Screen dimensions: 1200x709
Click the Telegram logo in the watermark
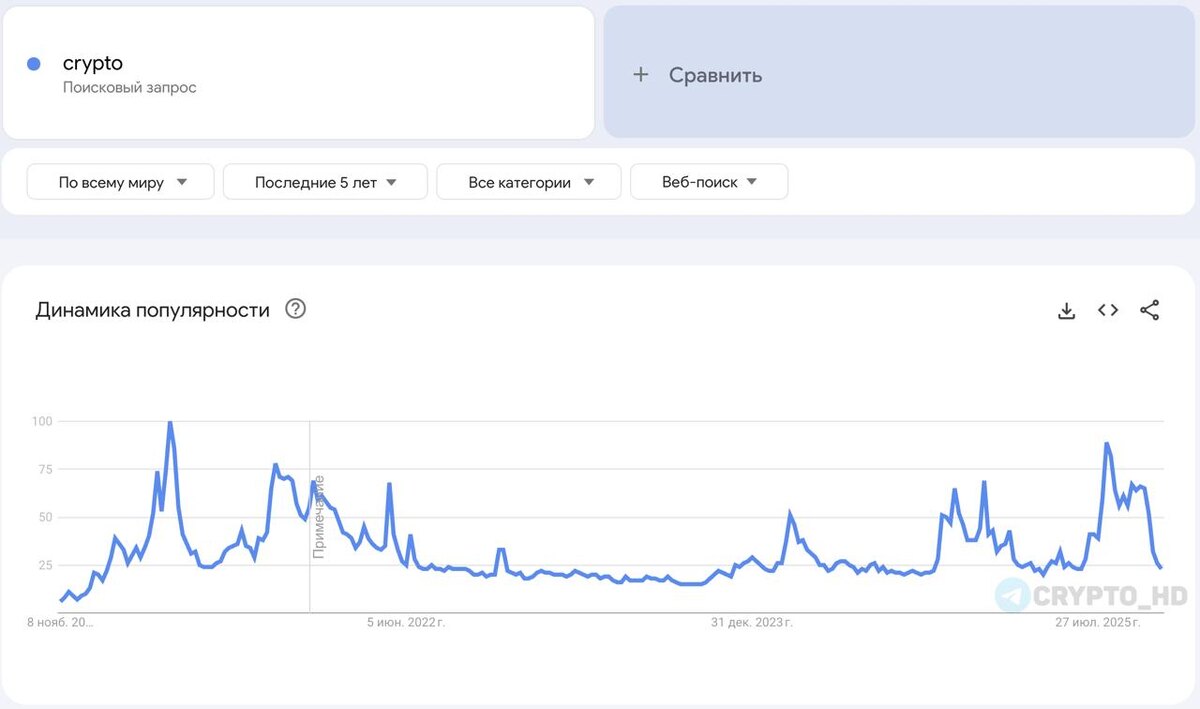pos(1013,595)
